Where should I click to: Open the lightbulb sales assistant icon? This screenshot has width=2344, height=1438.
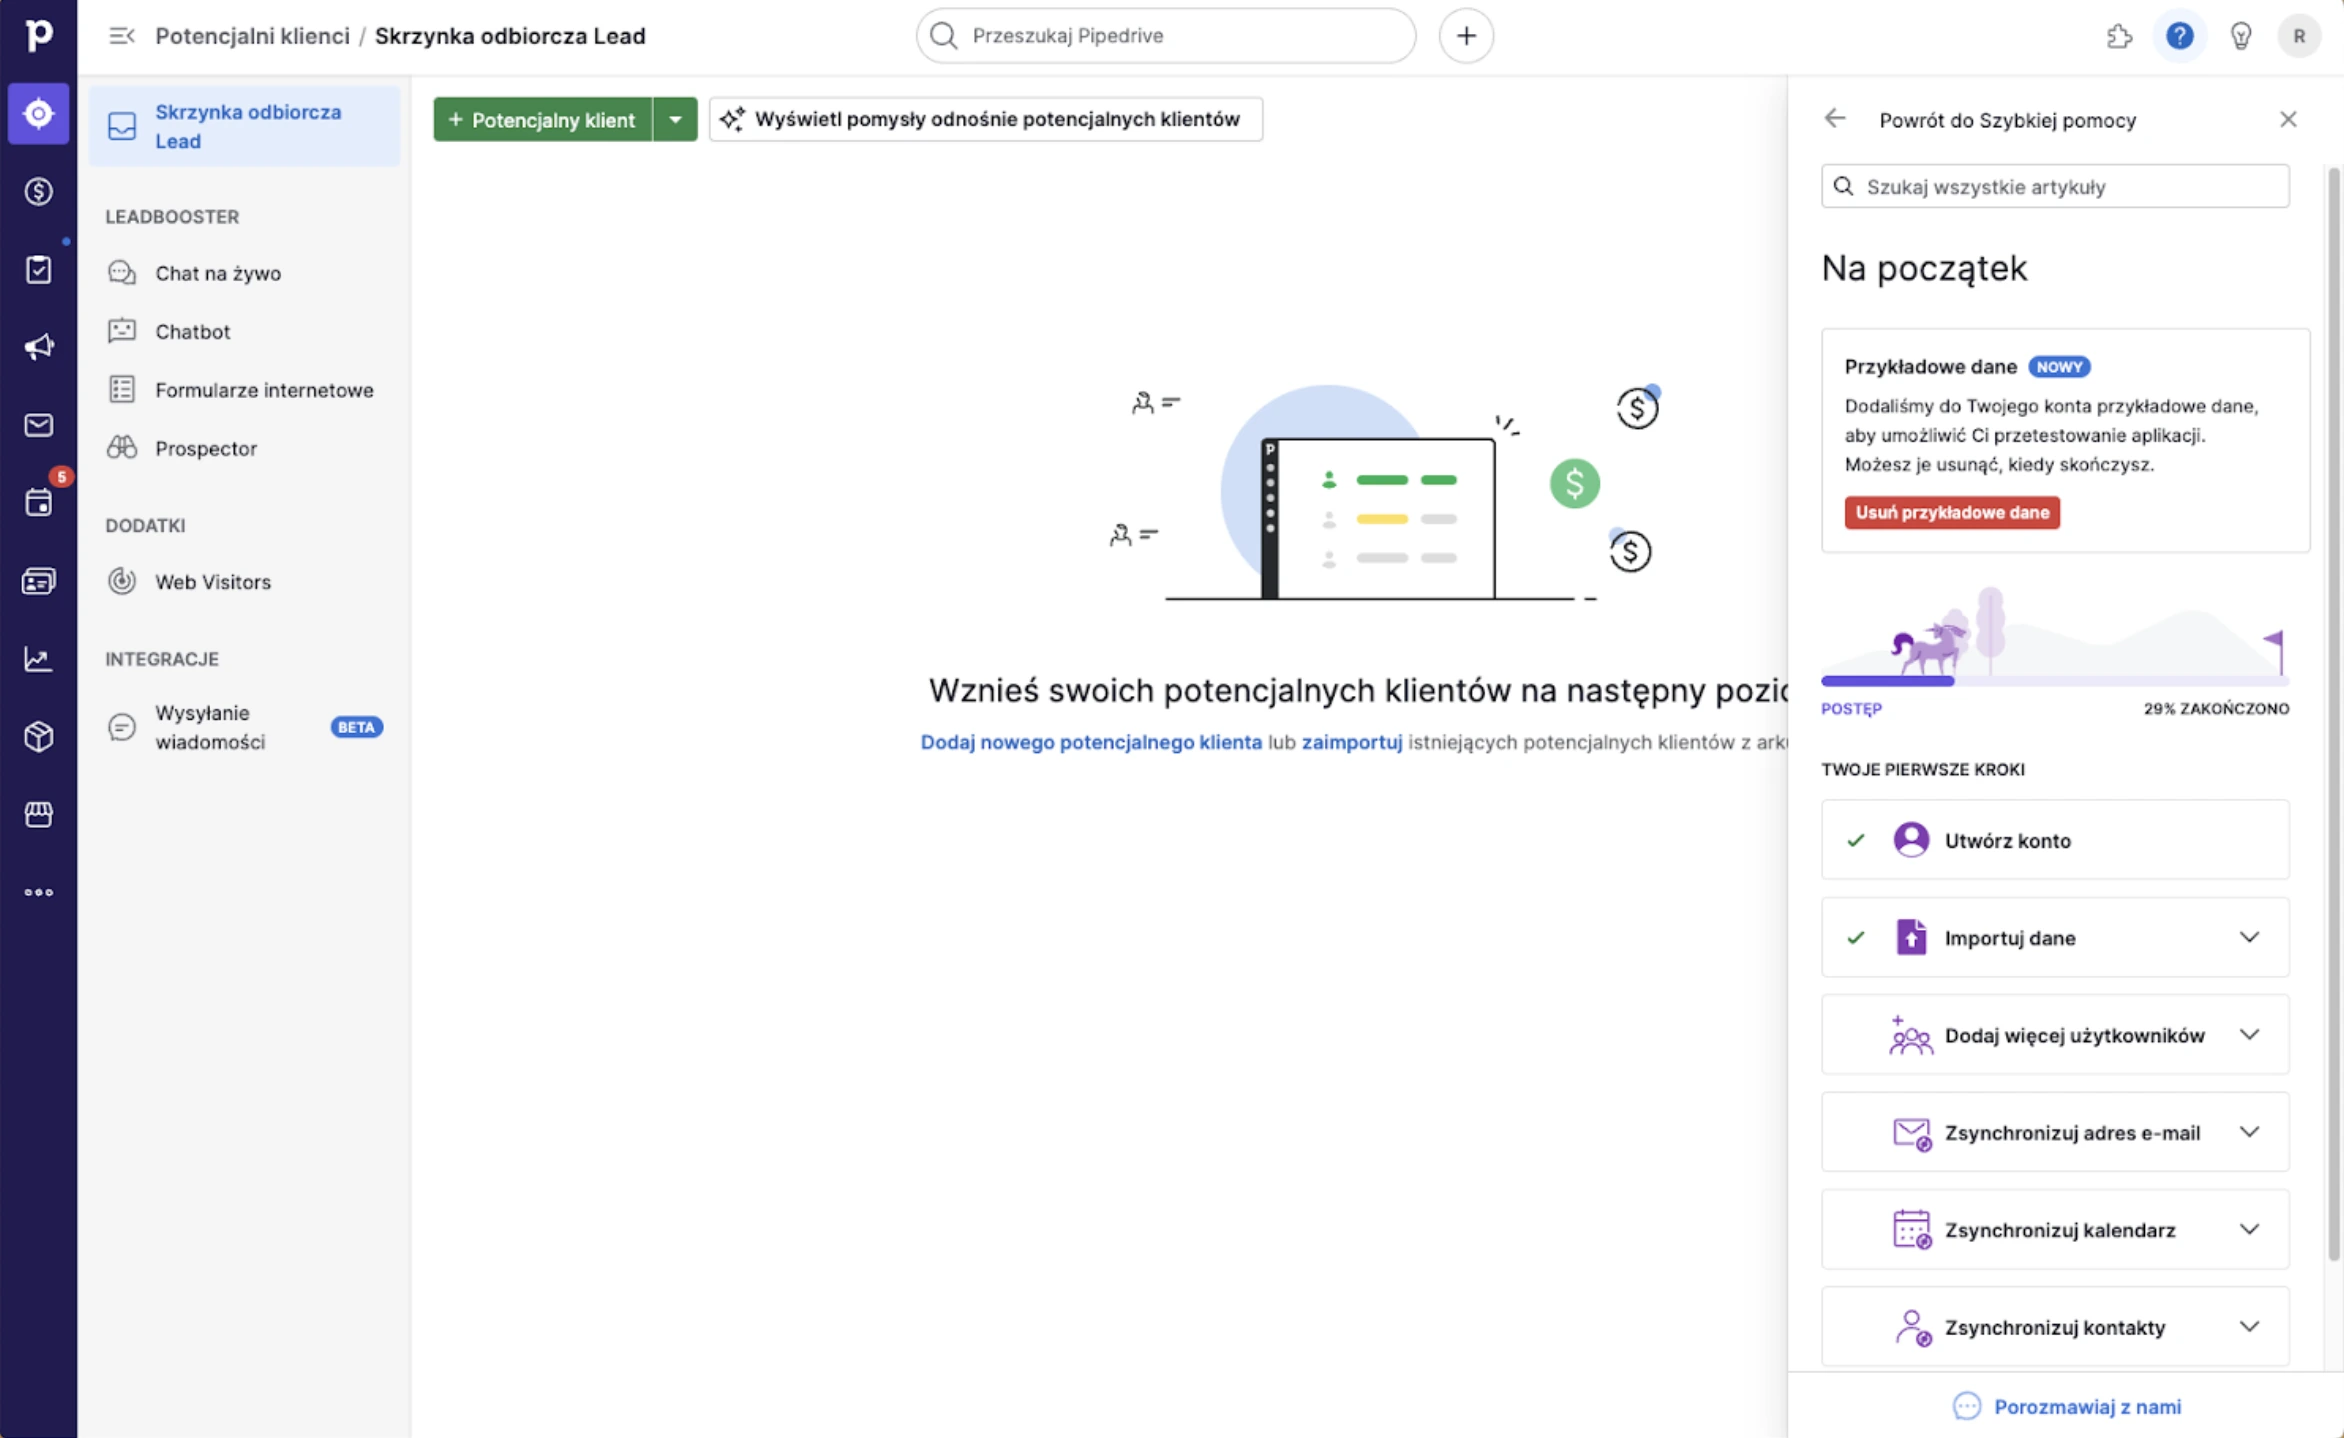click(2240, 36)
